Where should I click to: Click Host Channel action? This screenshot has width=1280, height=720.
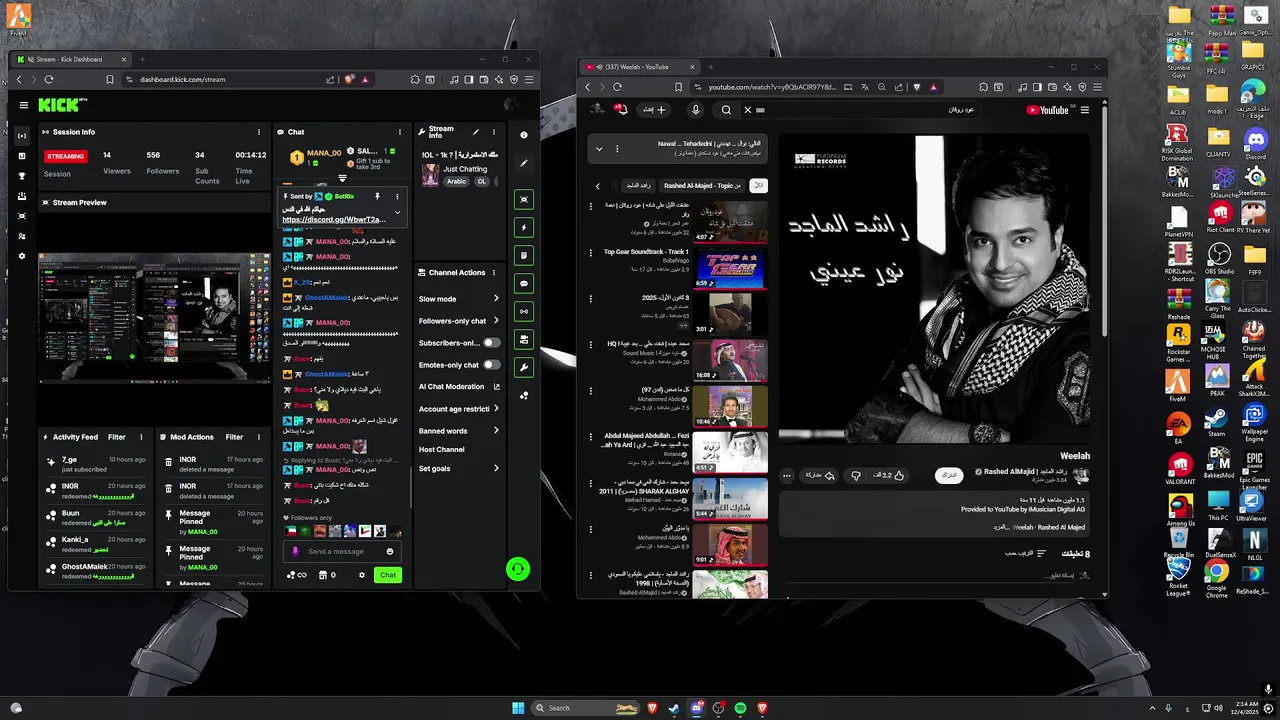coord(442,450)
